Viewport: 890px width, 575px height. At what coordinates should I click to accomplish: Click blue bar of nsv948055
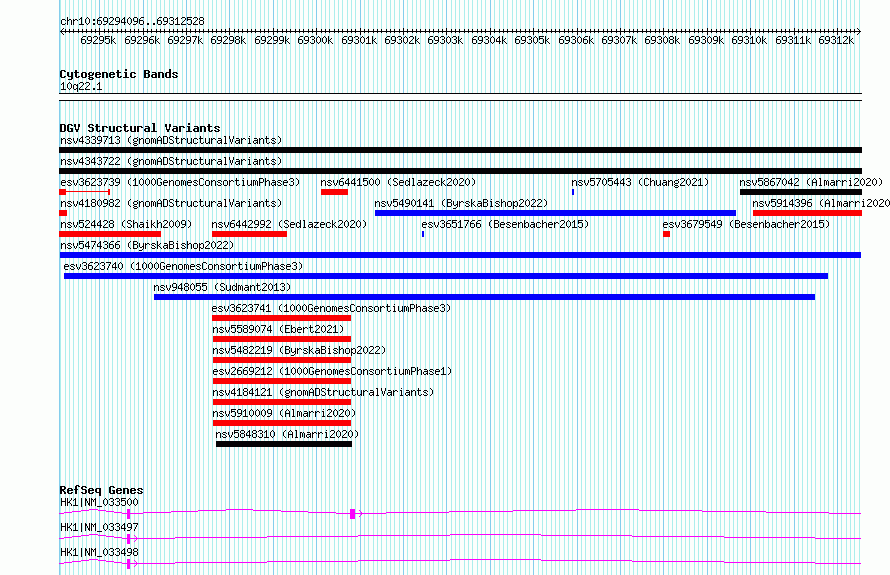click(x=484, y=297)
